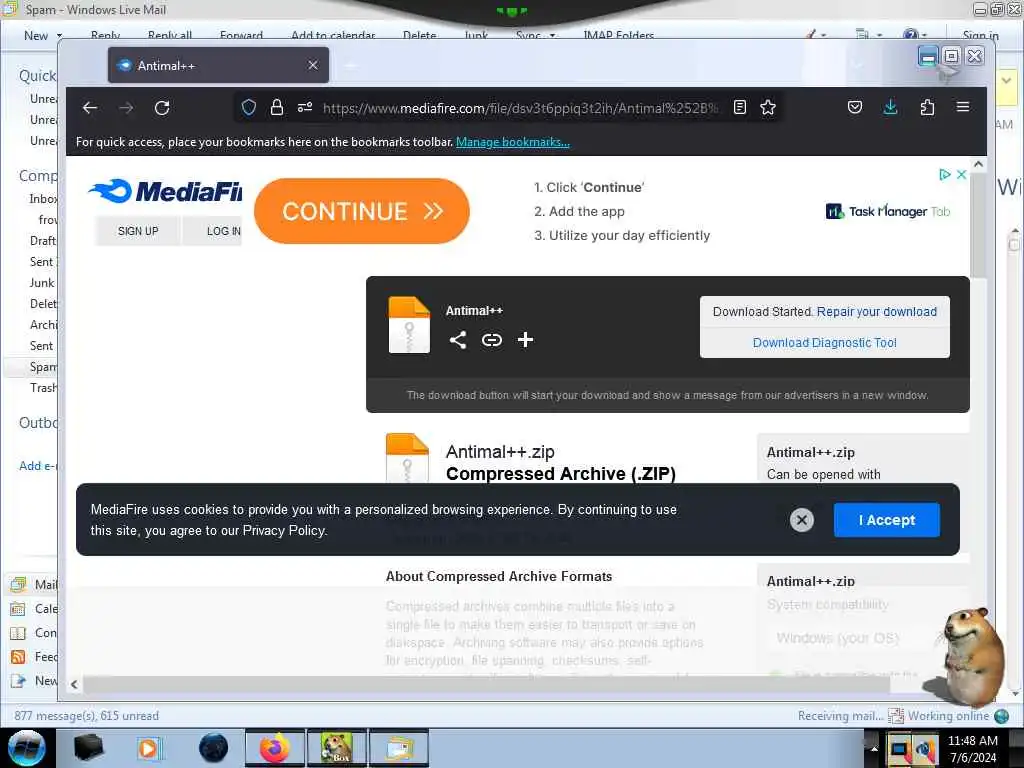Image resolution: width=1024 pixels, height=768 pixels.
Task: Open Contacts shortcut in Mail sidebar
Action: tap(34, 633)
